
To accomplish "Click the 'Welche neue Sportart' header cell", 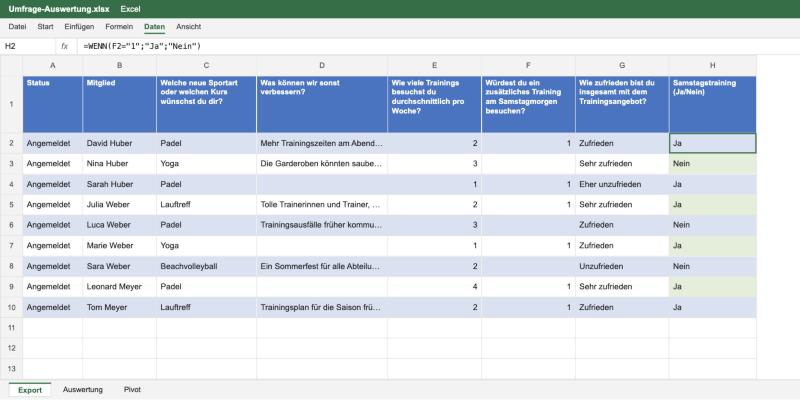I will (x=206, y=104).
